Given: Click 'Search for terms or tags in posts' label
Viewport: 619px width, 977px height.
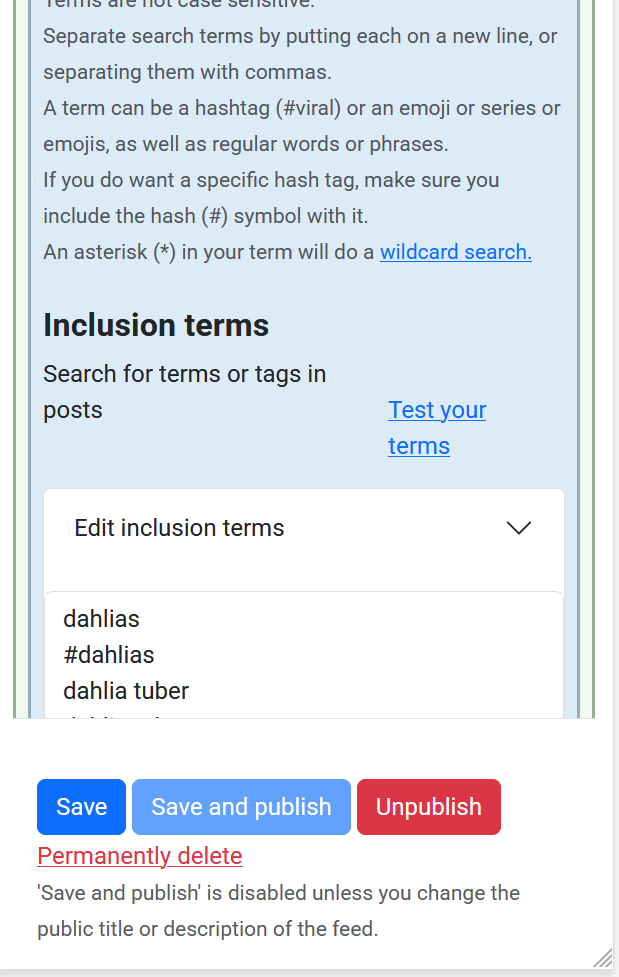Looking at the screenshot, I should [x=185, y=391].
